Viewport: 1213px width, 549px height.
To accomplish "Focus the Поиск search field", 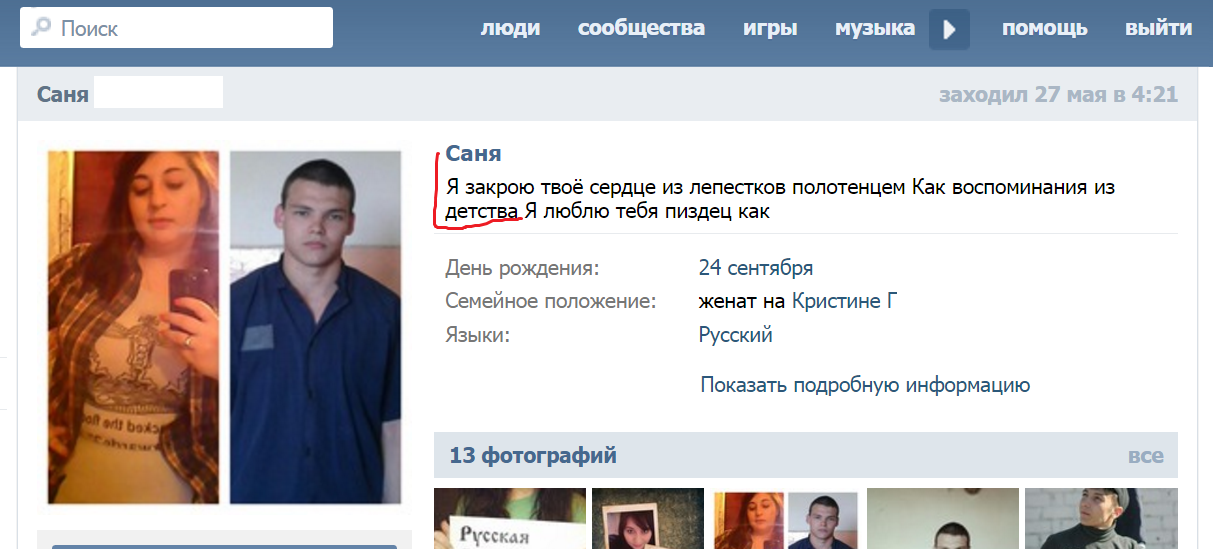I will [190, 28].
